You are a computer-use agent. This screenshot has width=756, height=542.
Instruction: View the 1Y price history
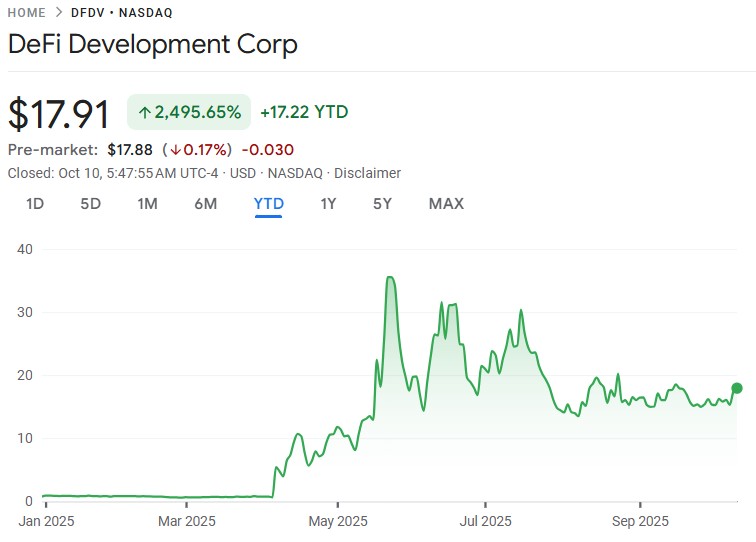click(x=328, y=204)
